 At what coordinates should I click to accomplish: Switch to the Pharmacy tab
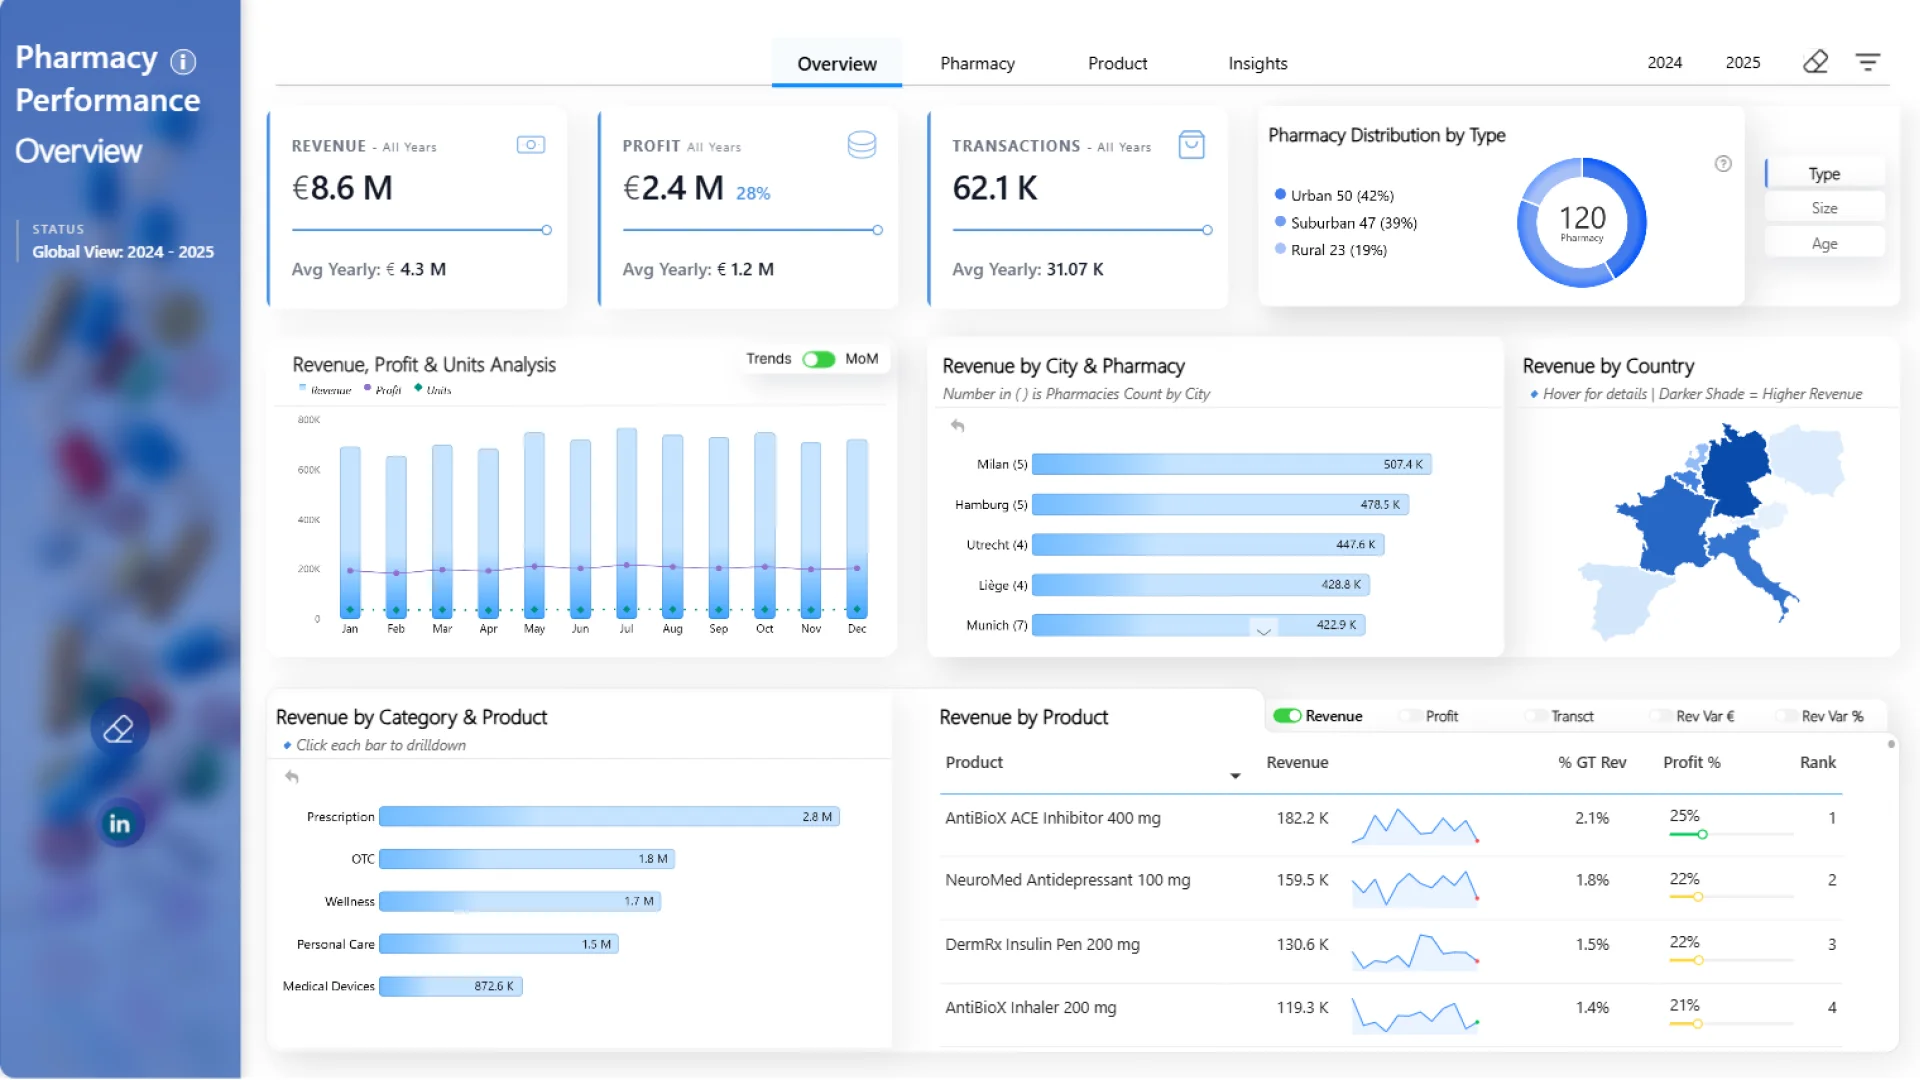977,63
